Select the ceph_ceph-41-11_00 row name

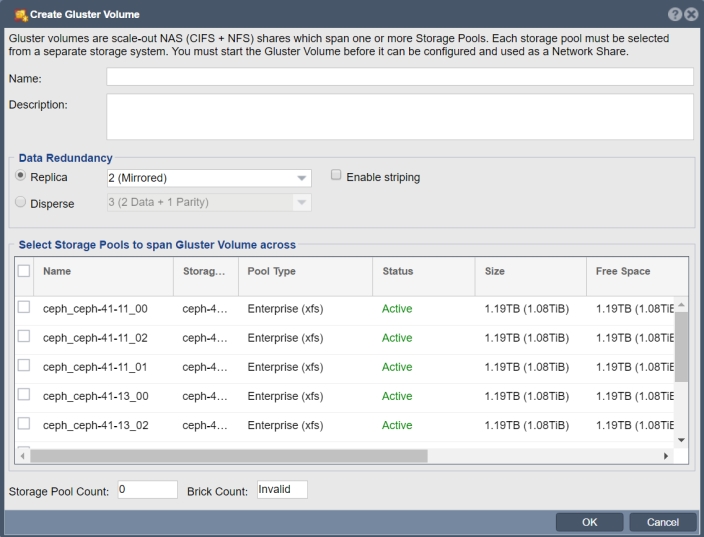(95, 309)
